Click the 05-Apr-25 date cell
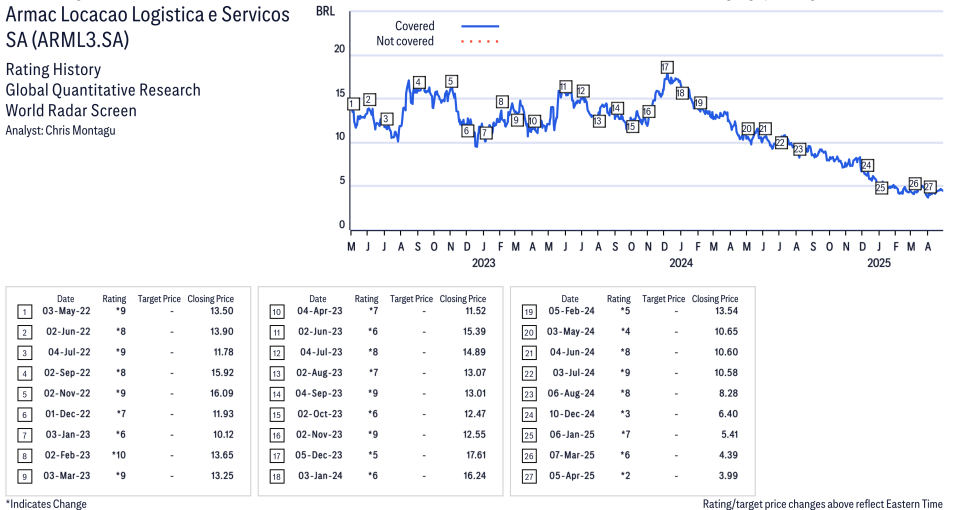 (572, 475)
